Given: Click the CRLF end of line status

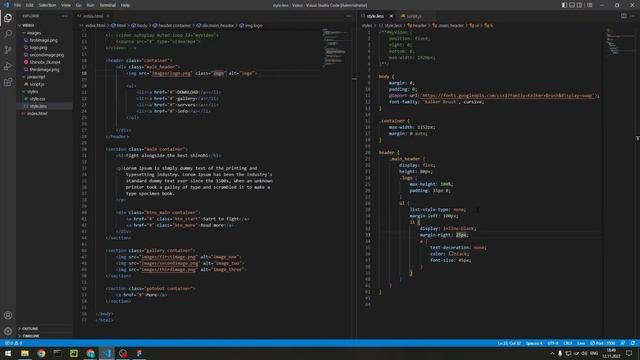Looking at the screenshot, I should 568,343.
